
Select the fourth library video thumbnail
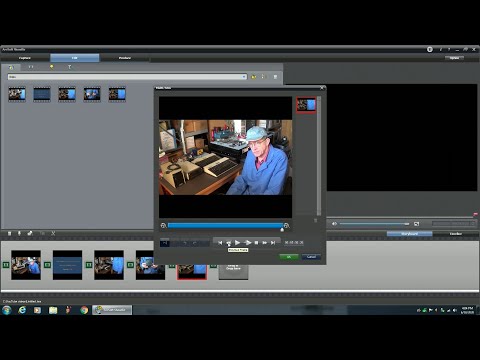[92, 94]
